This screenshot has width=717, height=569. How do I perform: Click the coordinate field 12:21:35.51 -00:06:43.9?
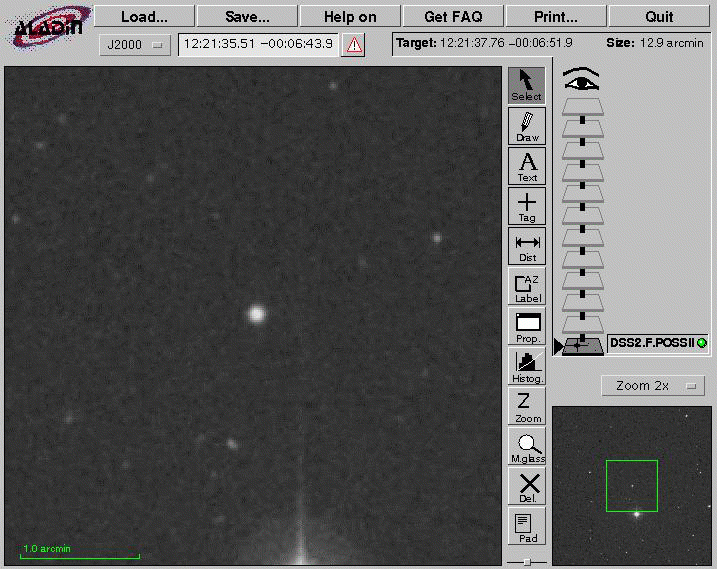coord(258,44)
